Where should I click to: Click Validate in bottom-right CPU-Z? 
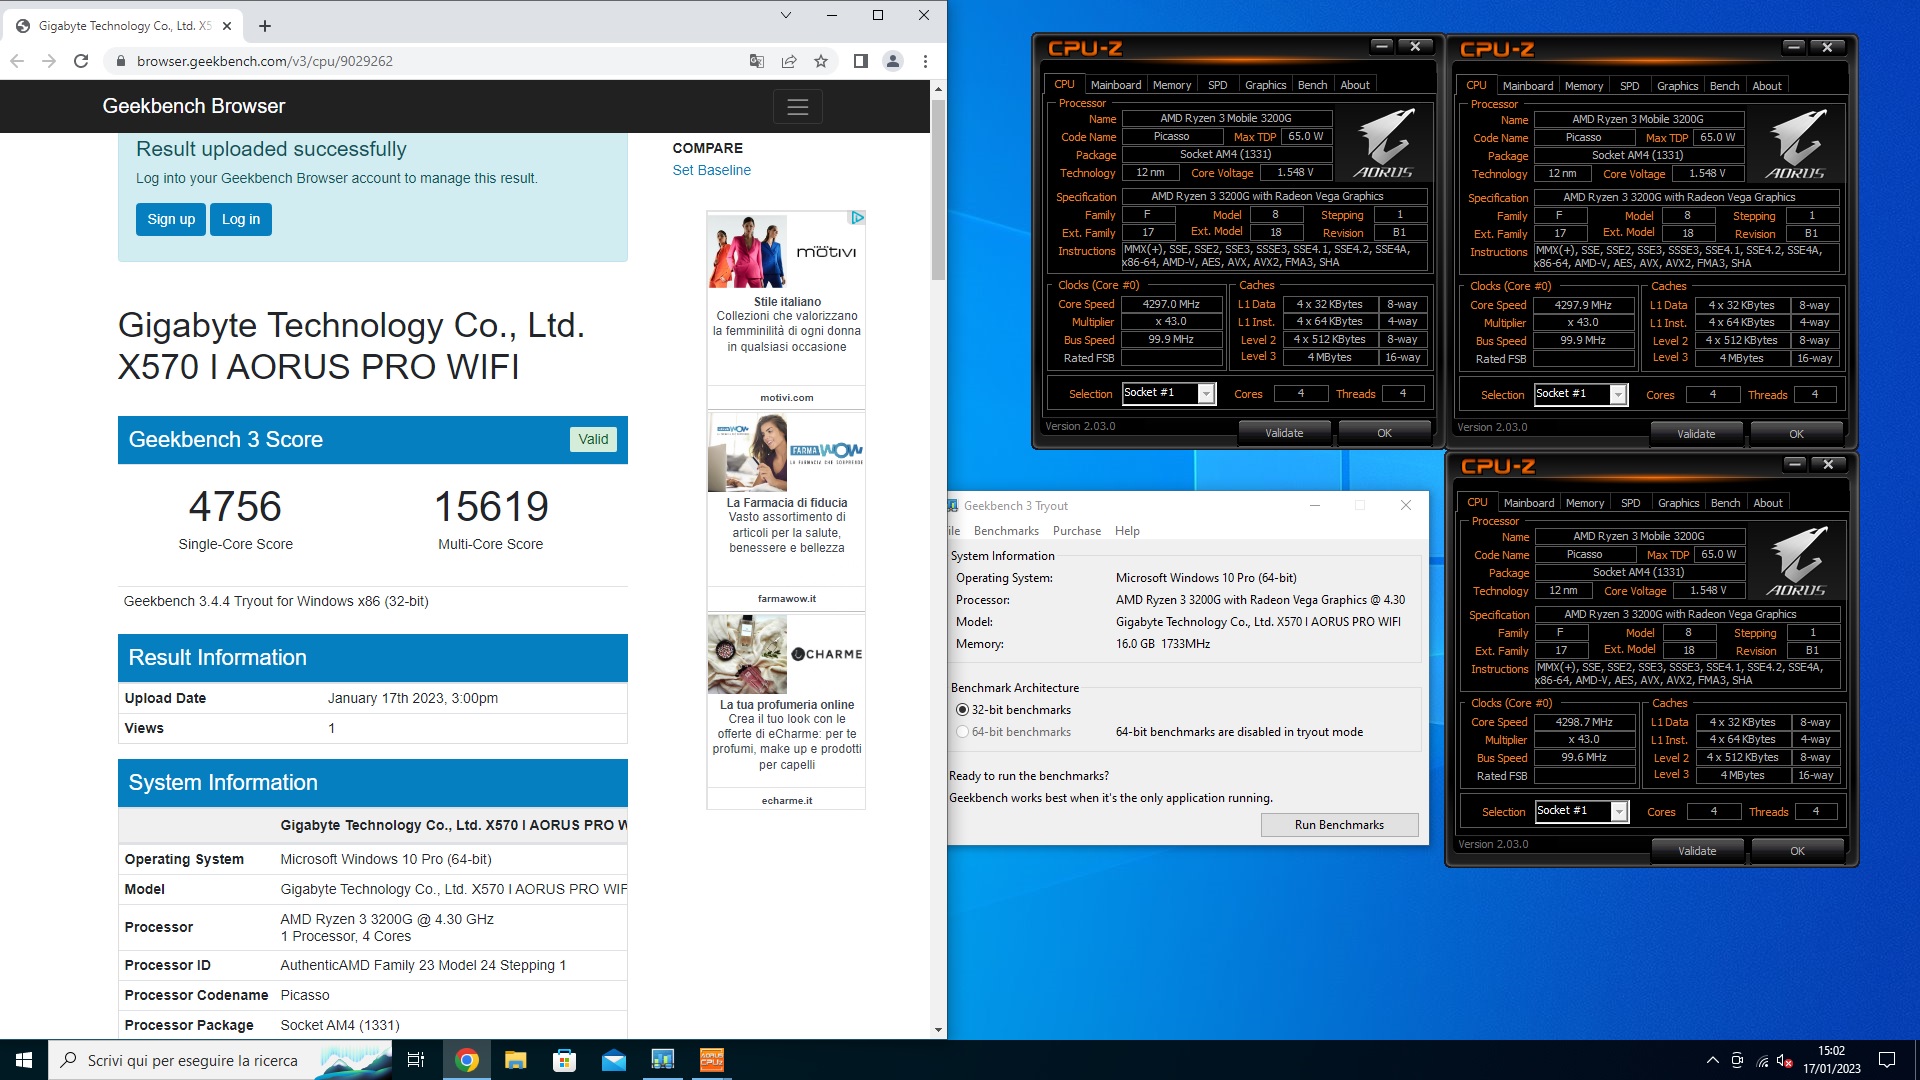pos(1697,851)
